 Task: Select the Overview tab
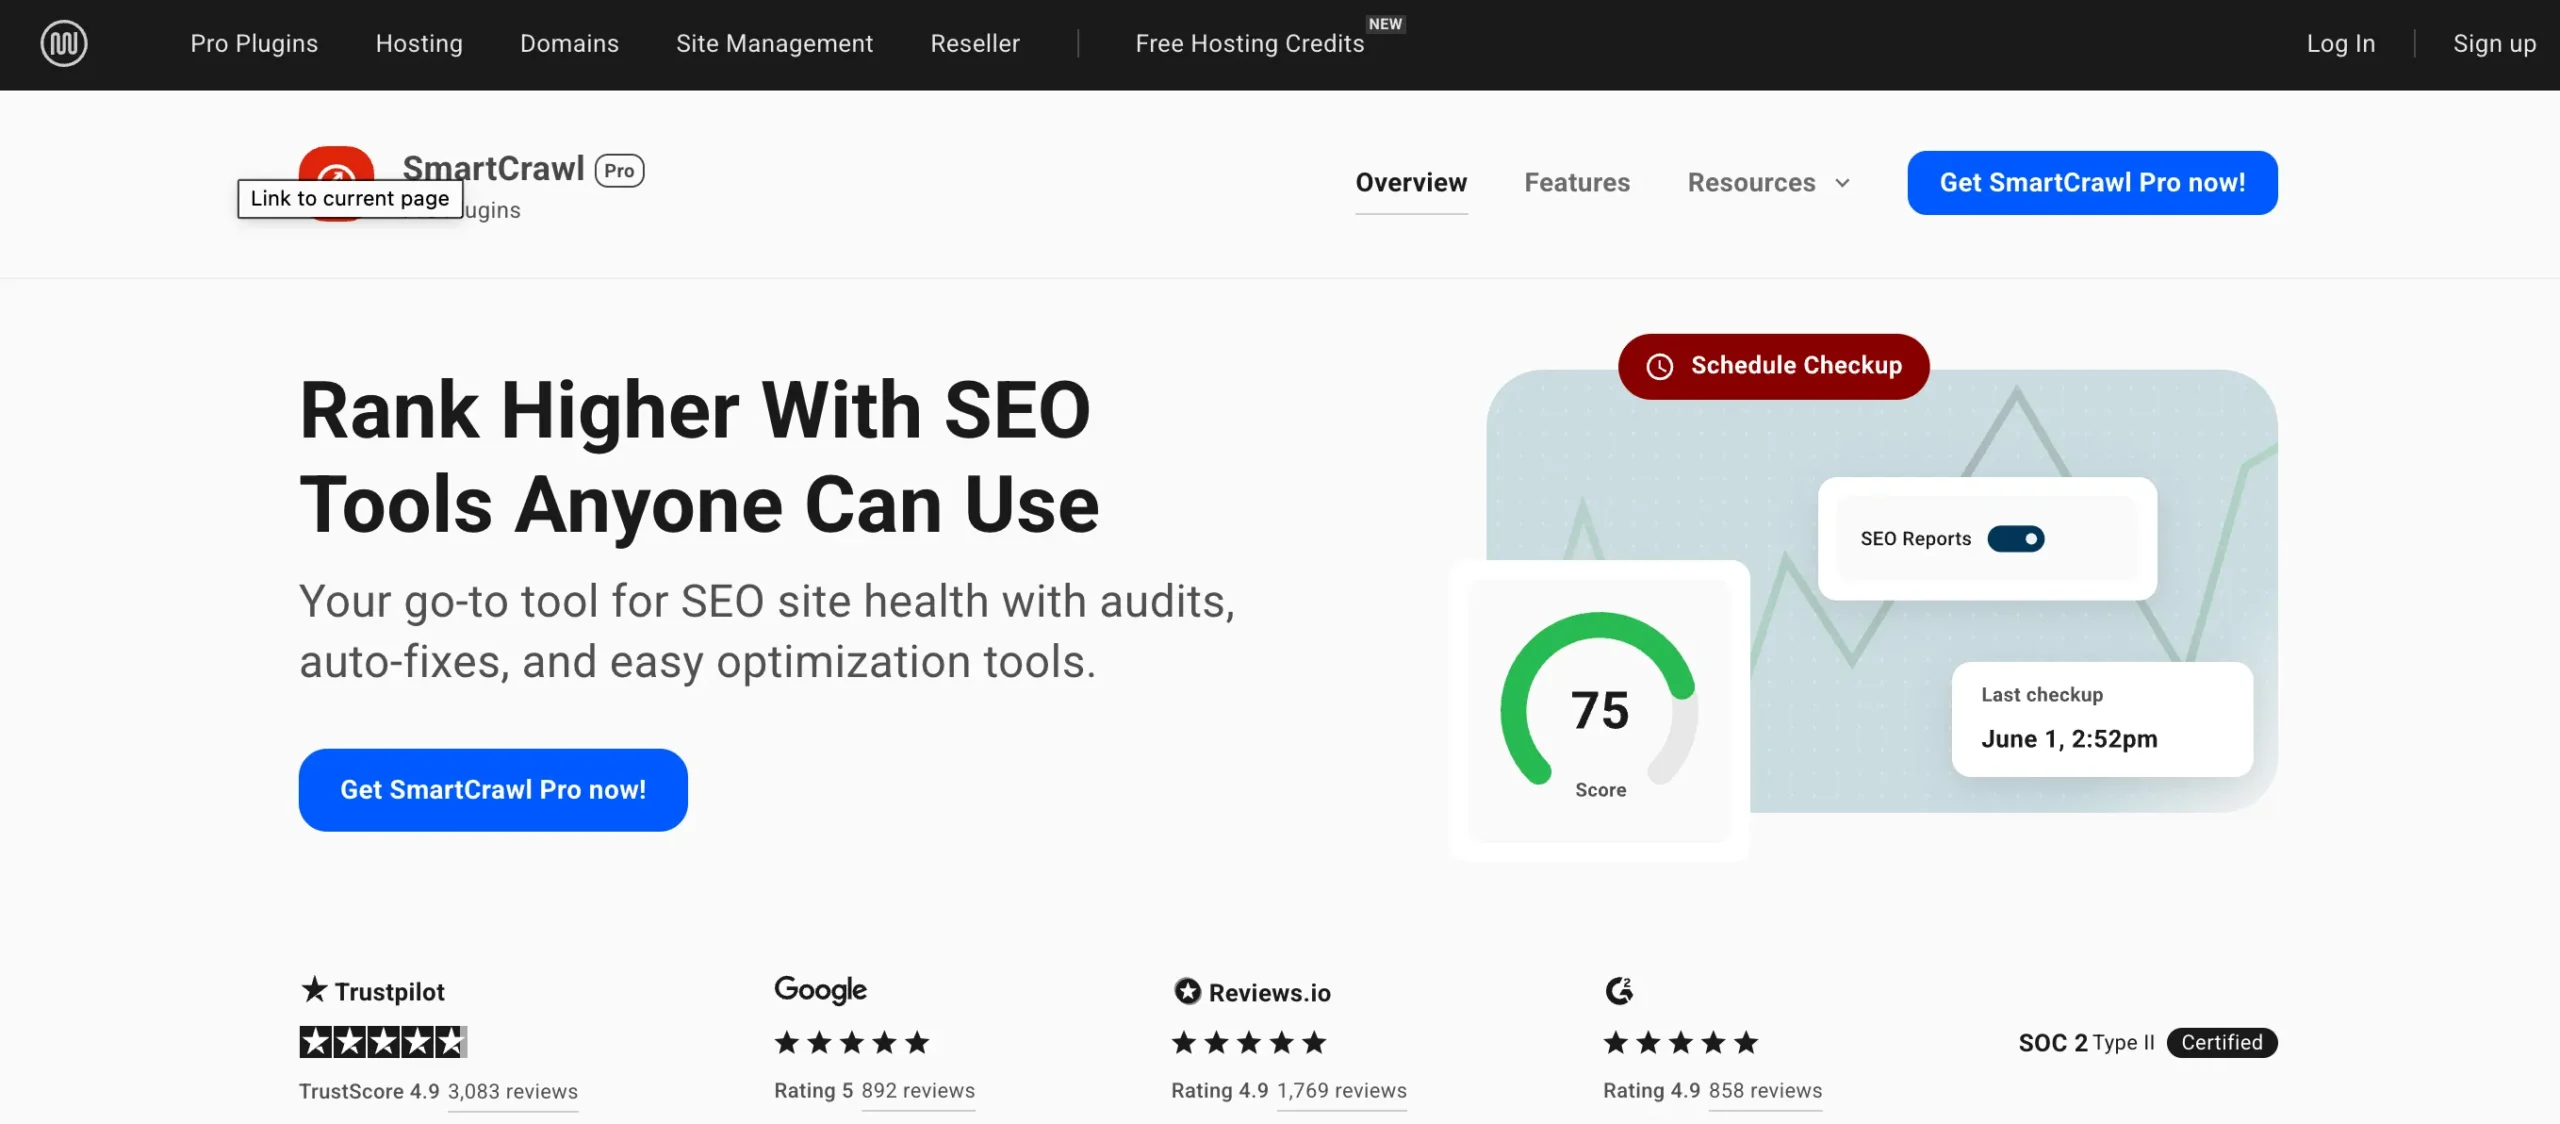tap(1411, 183)
